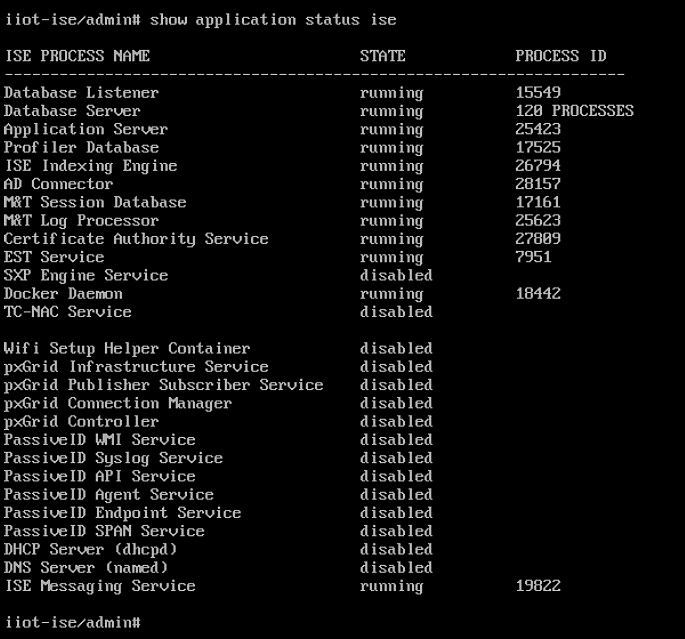
Task: Click the 'STATE' column header
Action: pyautogui.click(x=383, y=56)
